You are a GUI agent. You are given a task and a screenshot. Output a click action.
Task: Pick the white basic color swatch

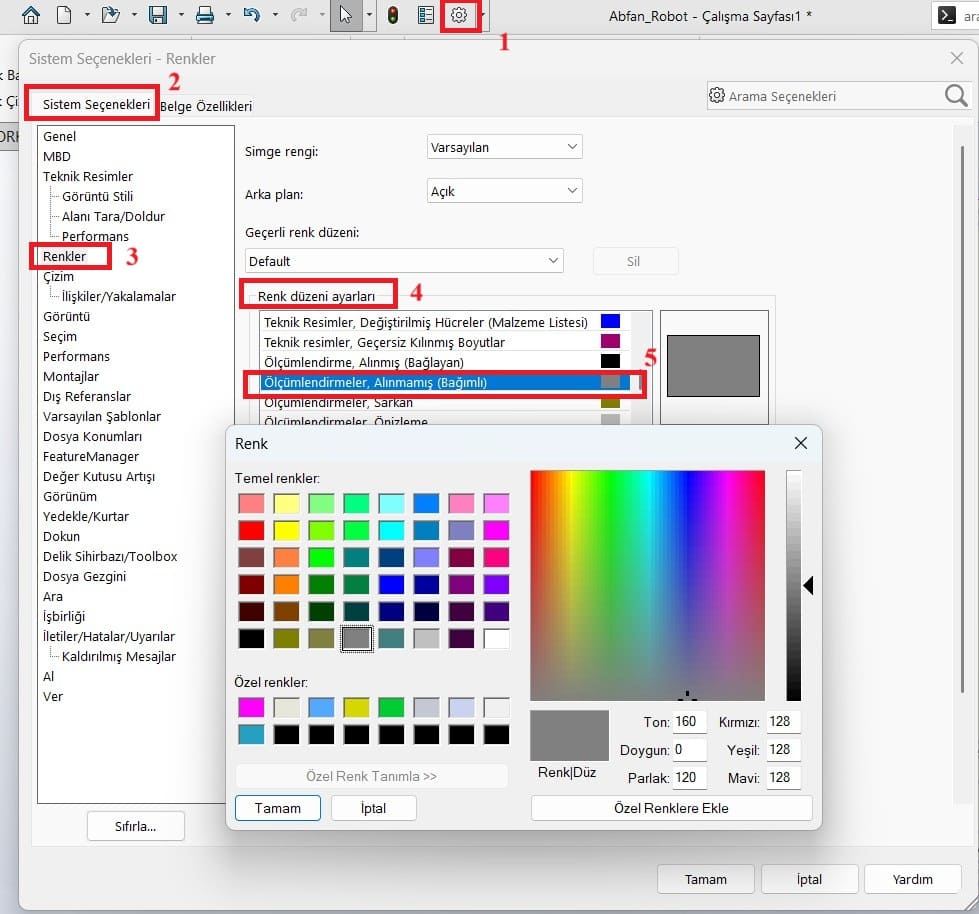(496, 639)
